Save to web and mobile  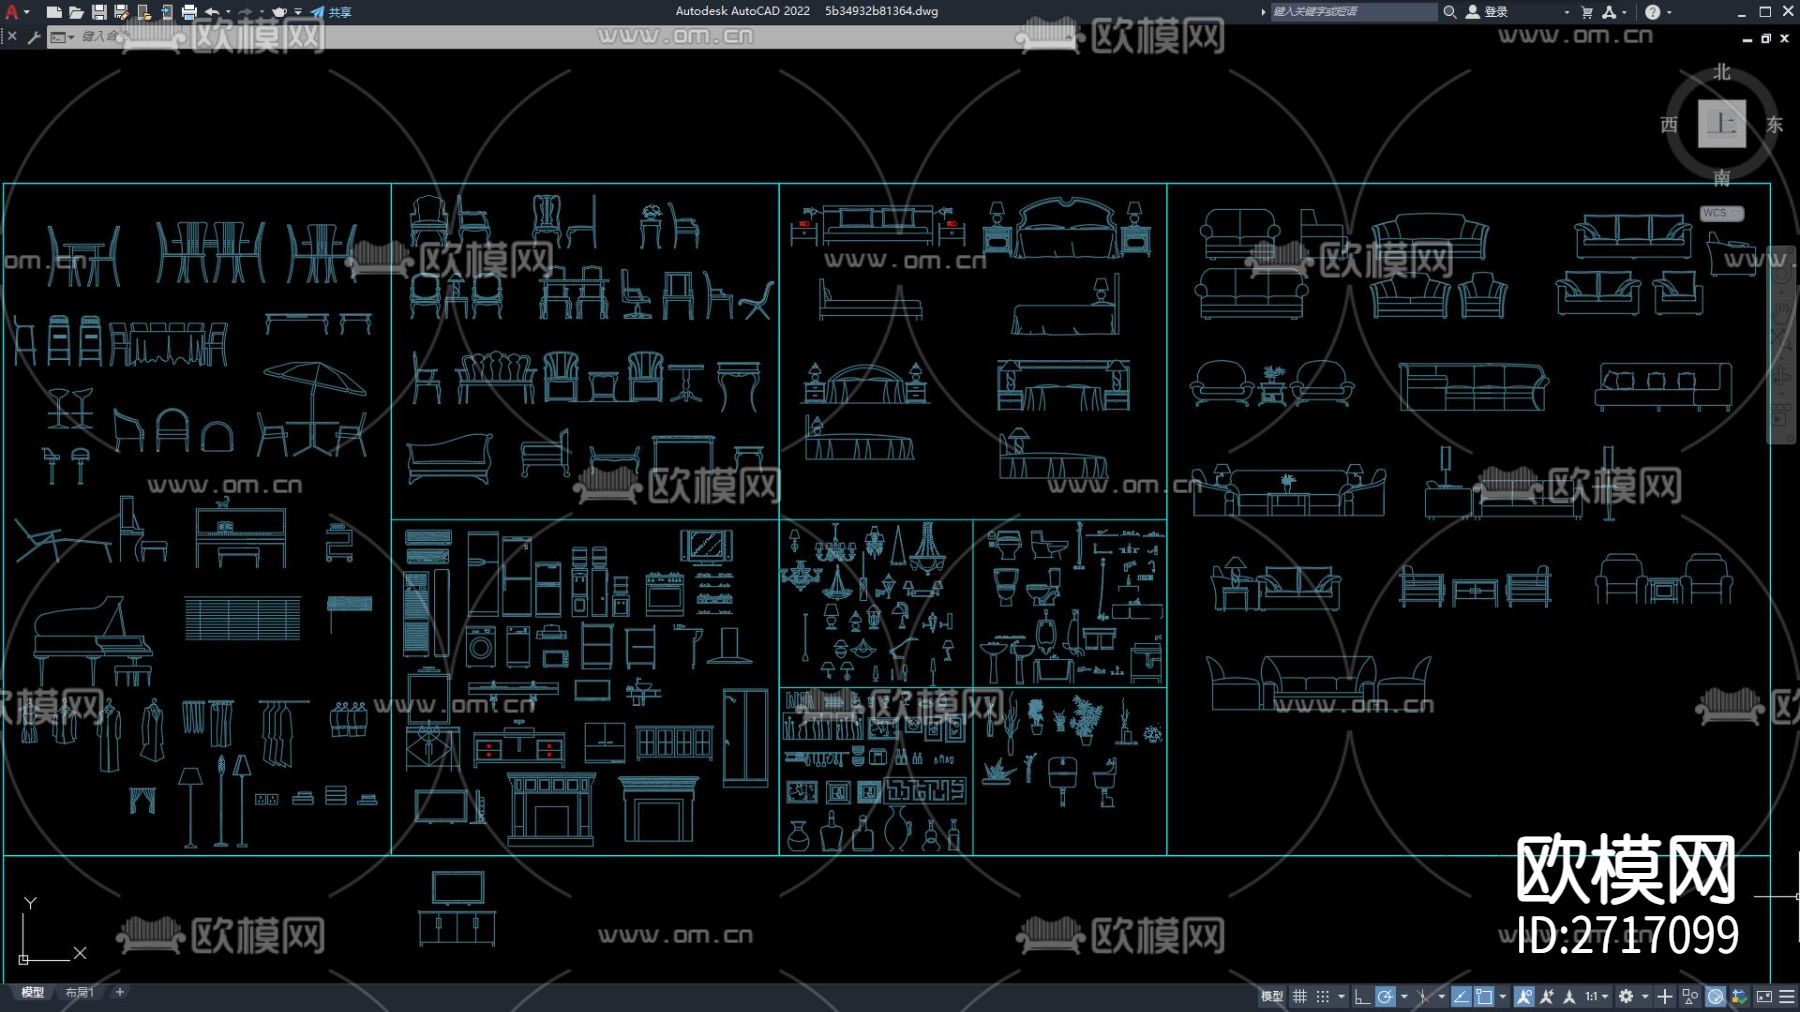[x=166, y=12]
